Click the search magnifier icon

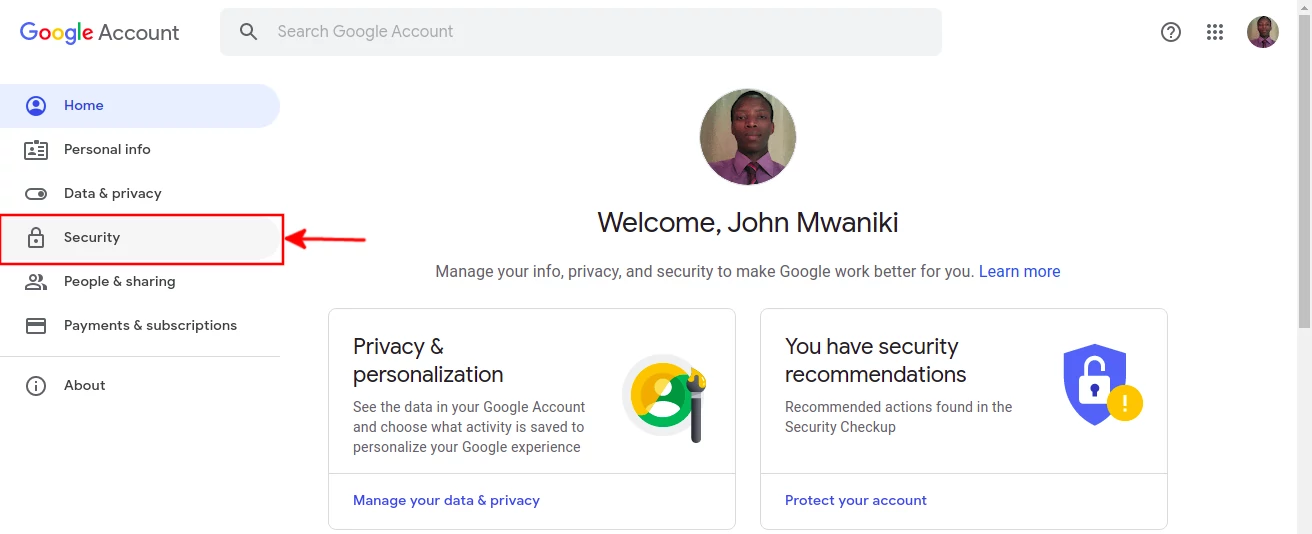[x=249, y=32]
